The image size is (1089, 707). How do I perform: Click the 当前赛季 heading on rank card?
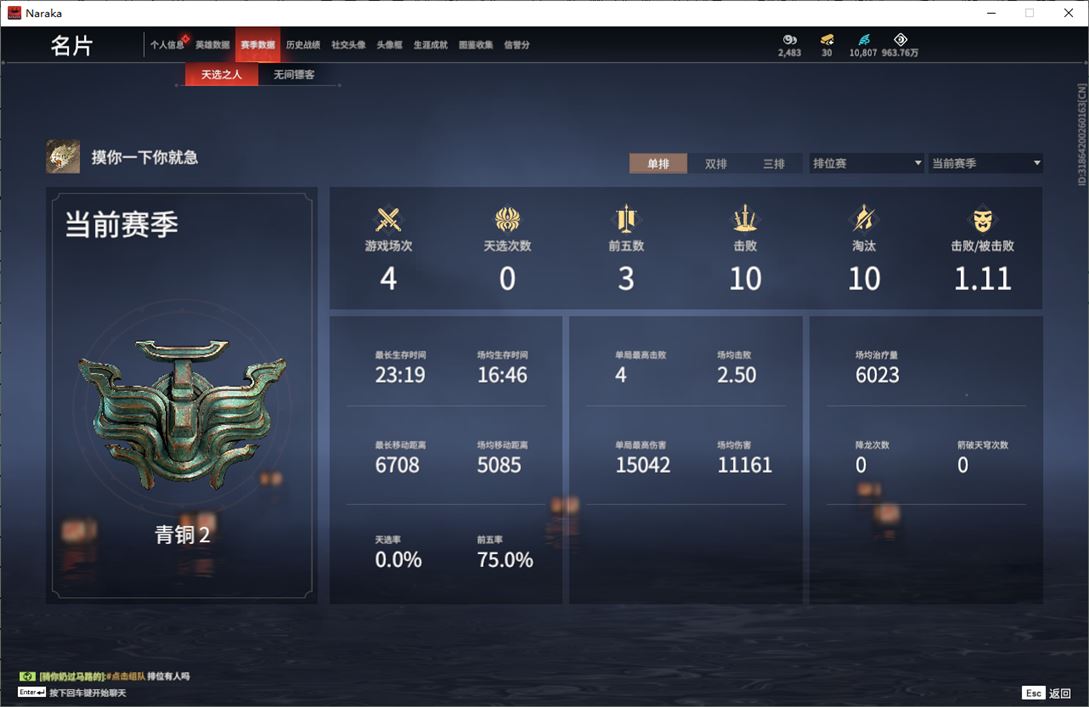pos(122,224)
